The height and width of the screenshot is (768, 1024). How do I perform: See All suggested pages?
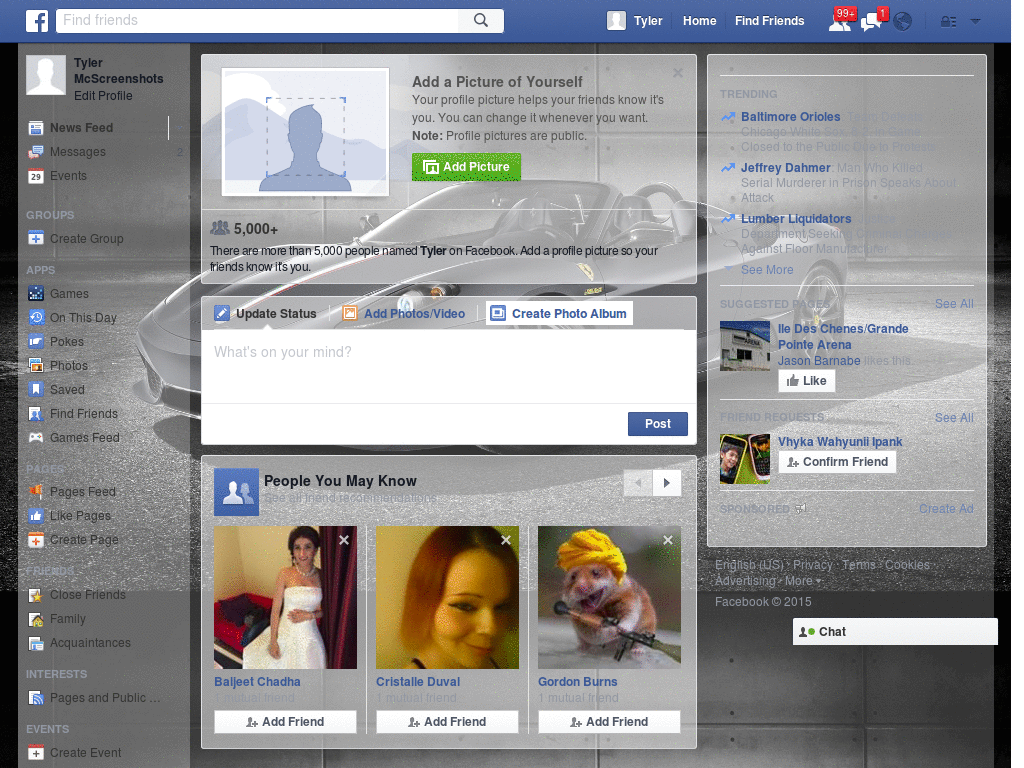click(953, 304)
